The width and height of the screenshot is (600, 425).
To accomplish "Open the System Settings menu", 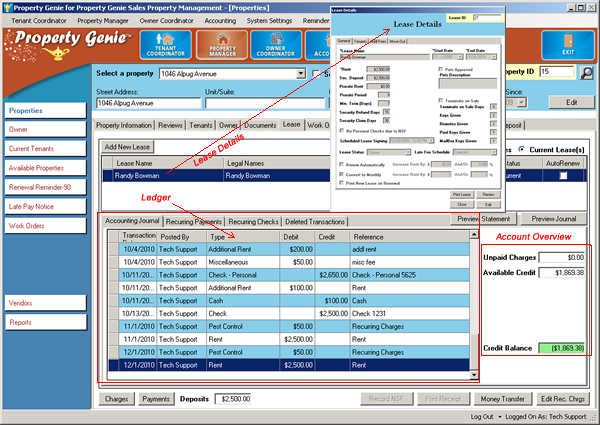I will (269, 21).
